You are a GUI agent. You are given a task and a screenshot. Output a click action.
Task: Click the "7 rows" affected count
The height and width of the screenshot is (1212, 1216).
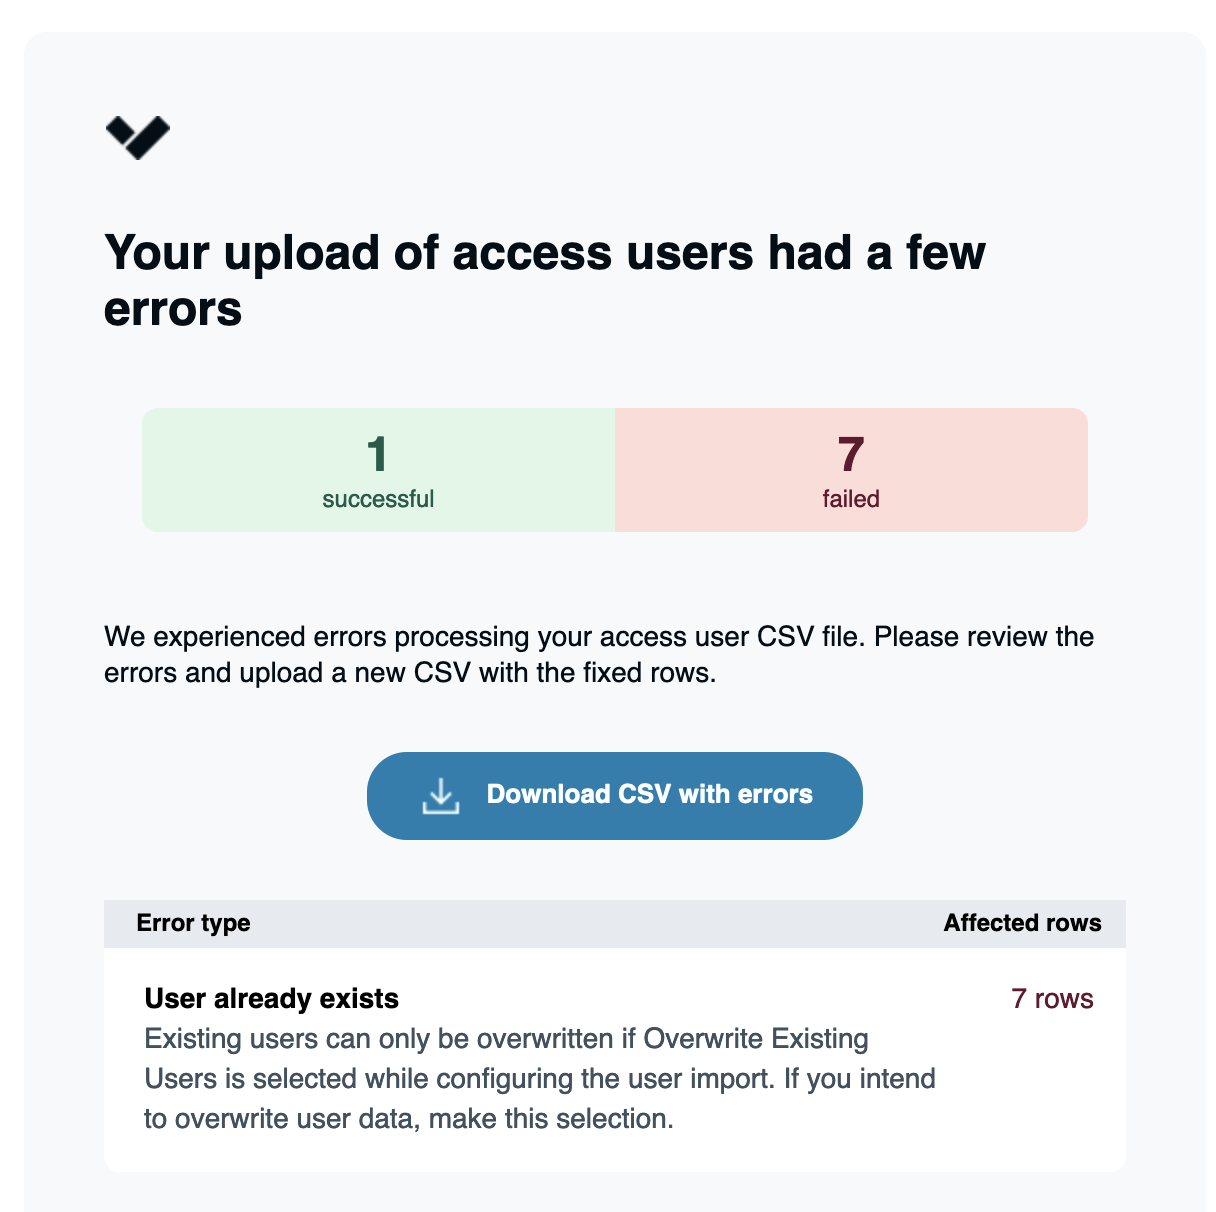(x=1052, y=999)
